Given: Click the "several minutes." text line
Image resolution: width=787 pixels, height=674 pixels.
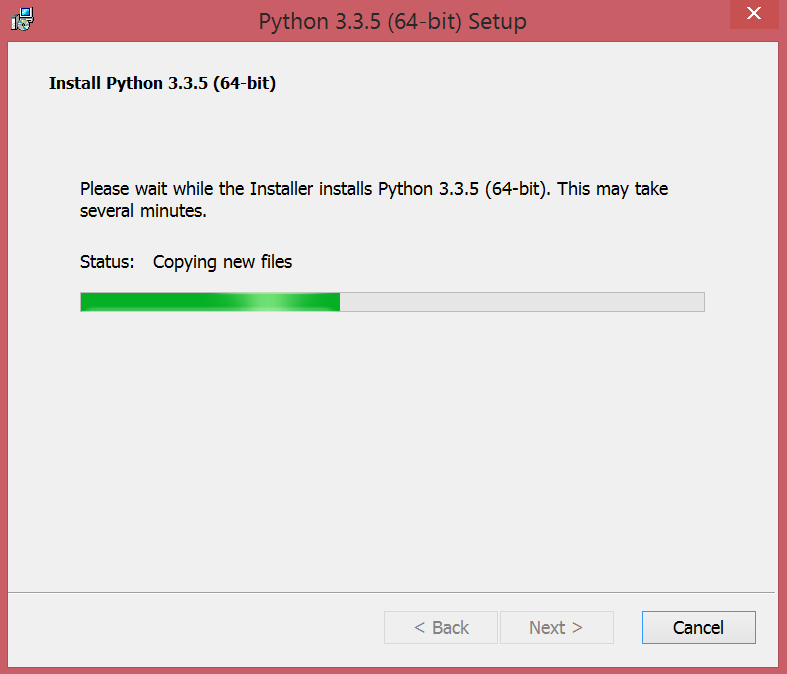Looking at the screenshot, I should [143, 212].
